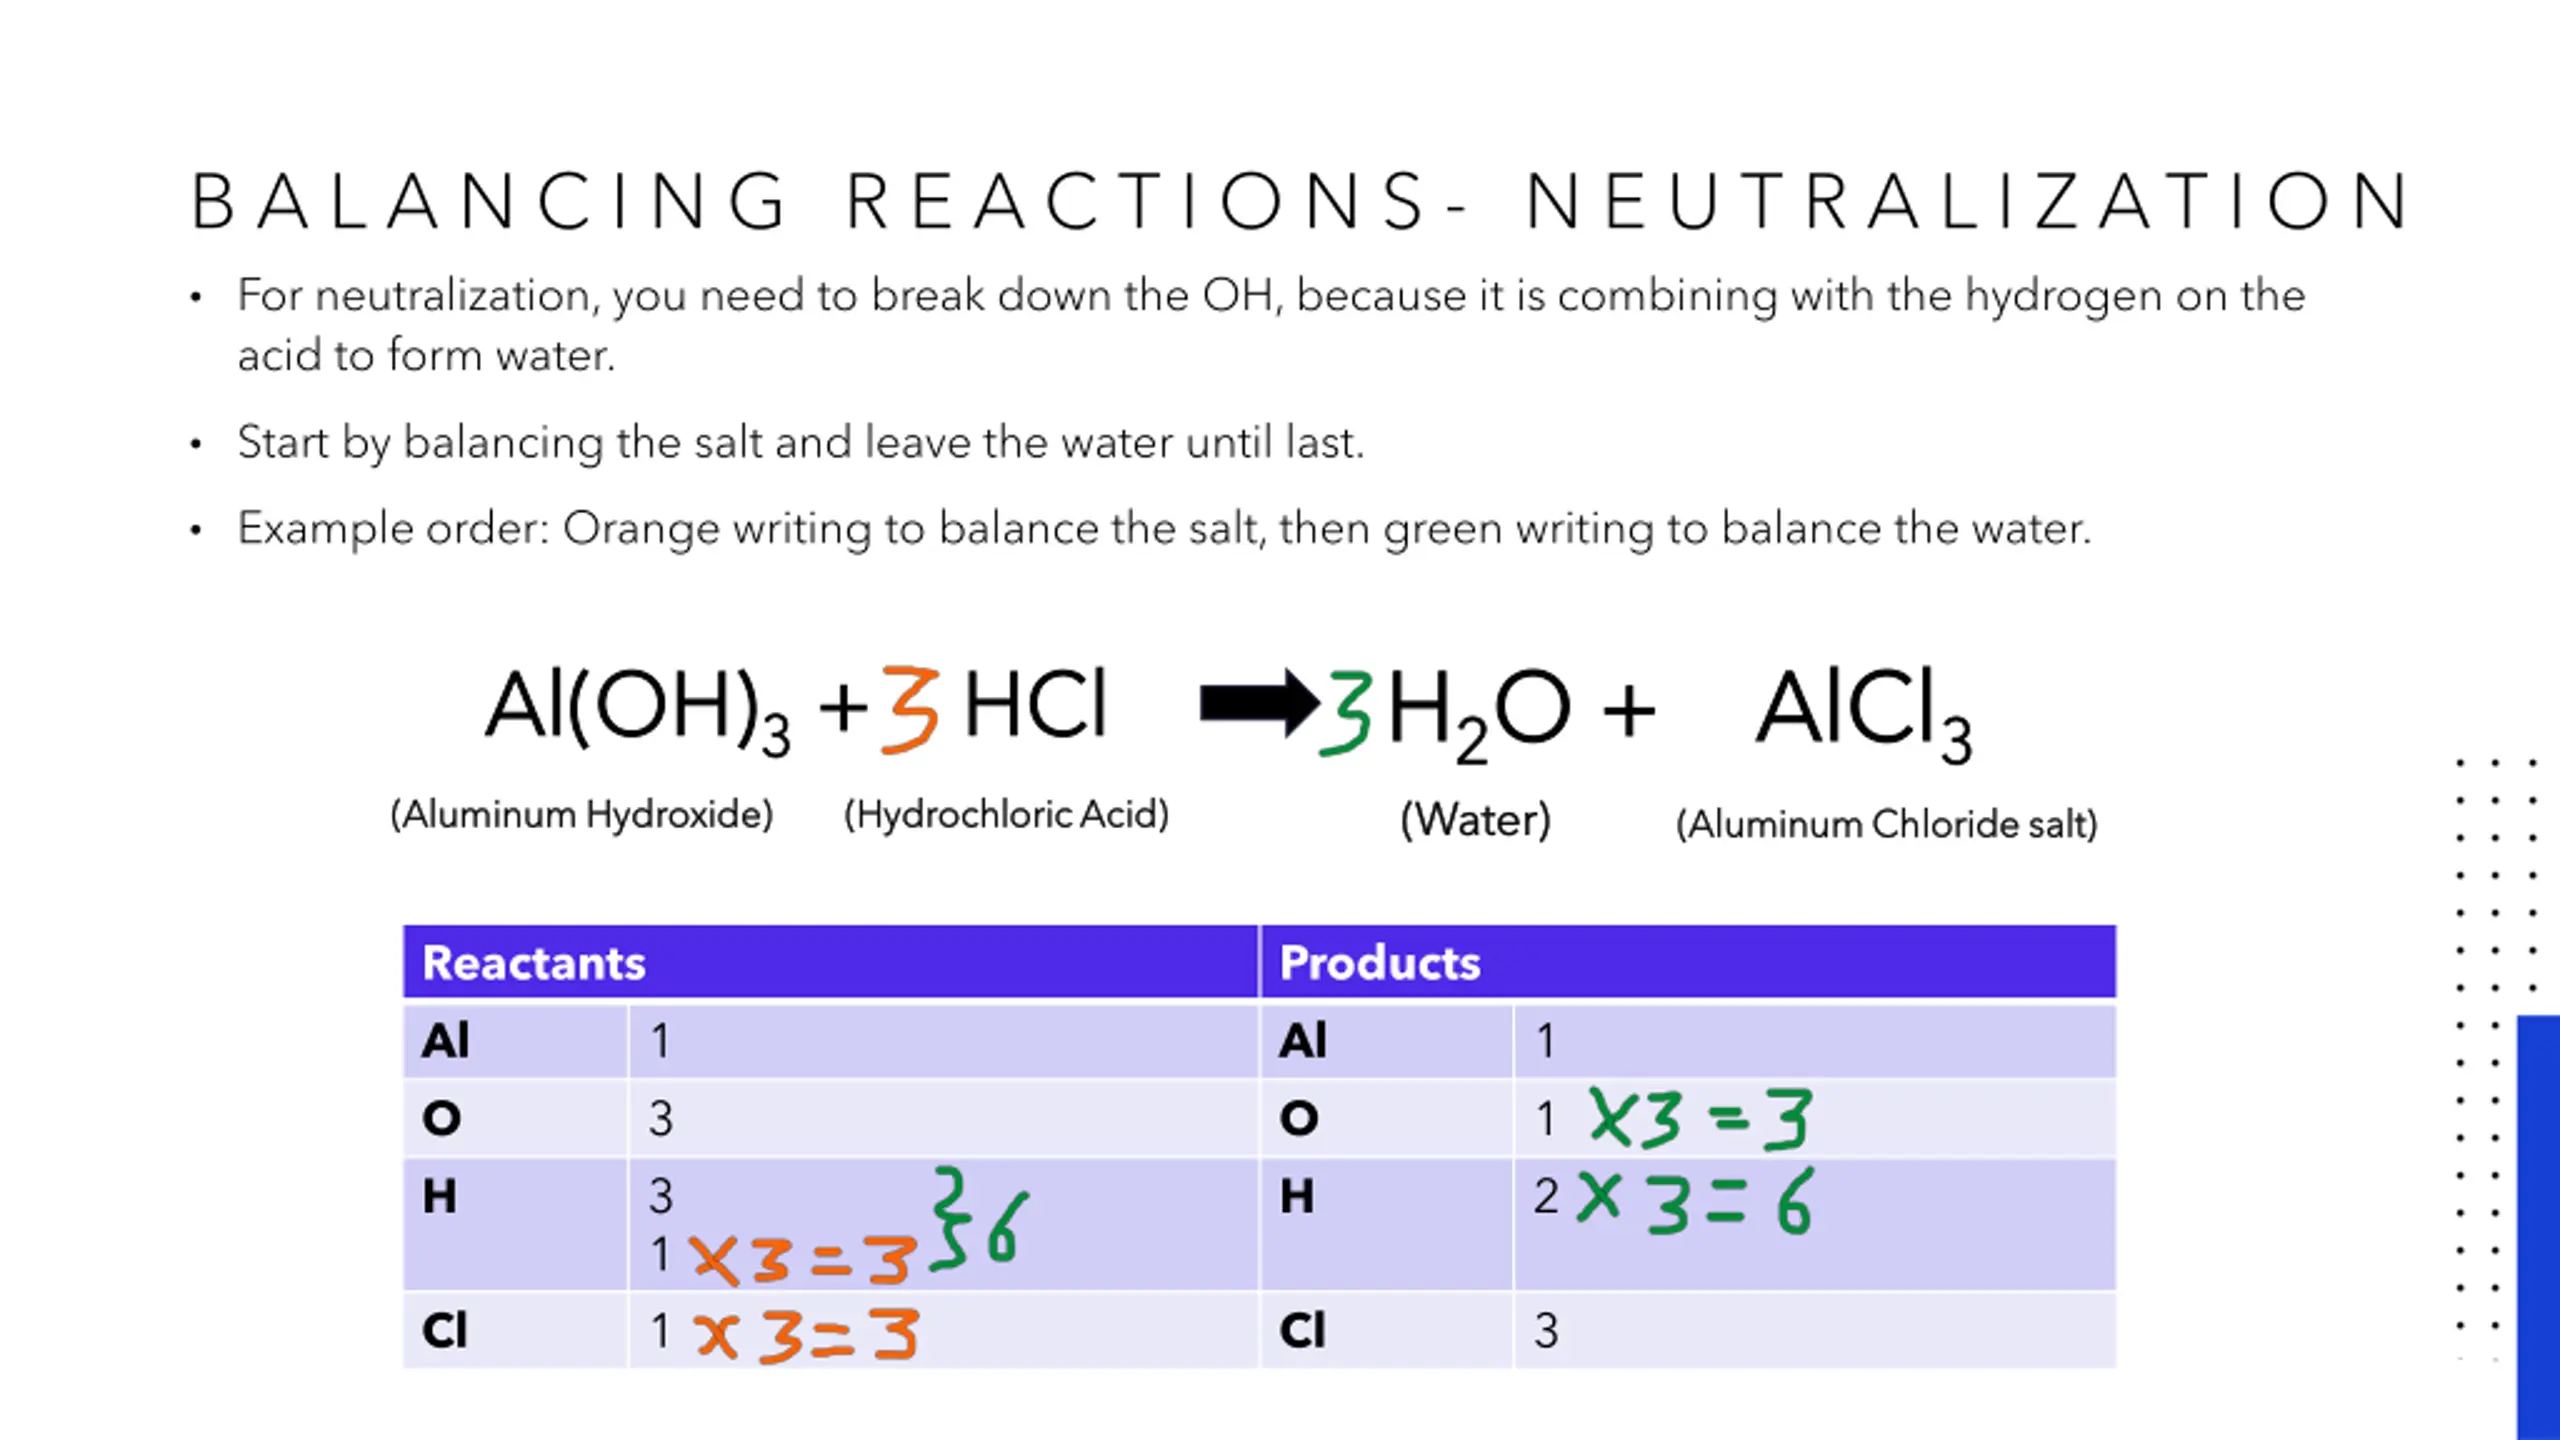Click the "(Aluminum Hydroxide)" label
The height and width of the screenshot is (1440, 2560).
582,815
